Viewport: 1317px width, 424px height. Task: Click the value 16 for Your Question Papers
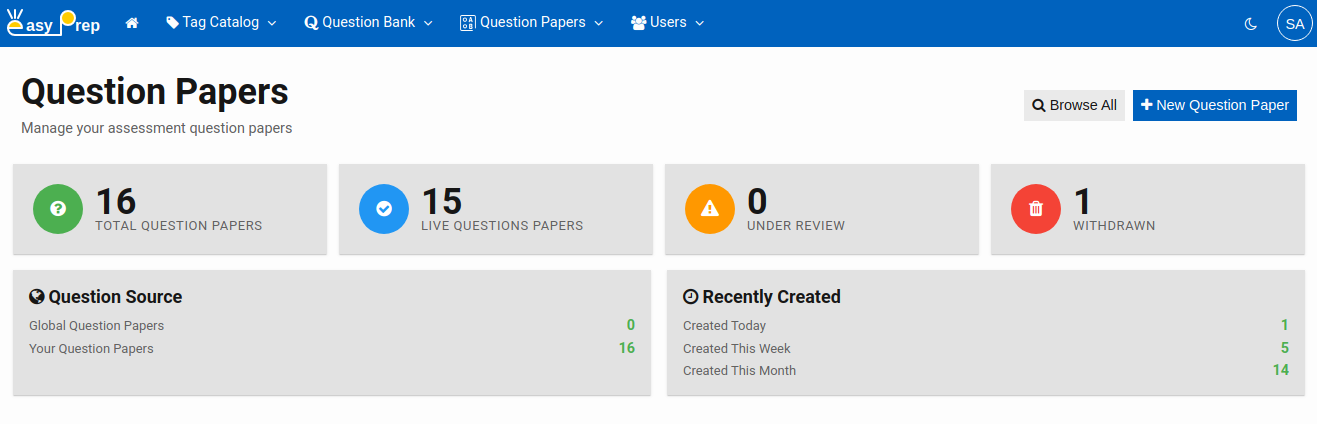click(627, 348)
